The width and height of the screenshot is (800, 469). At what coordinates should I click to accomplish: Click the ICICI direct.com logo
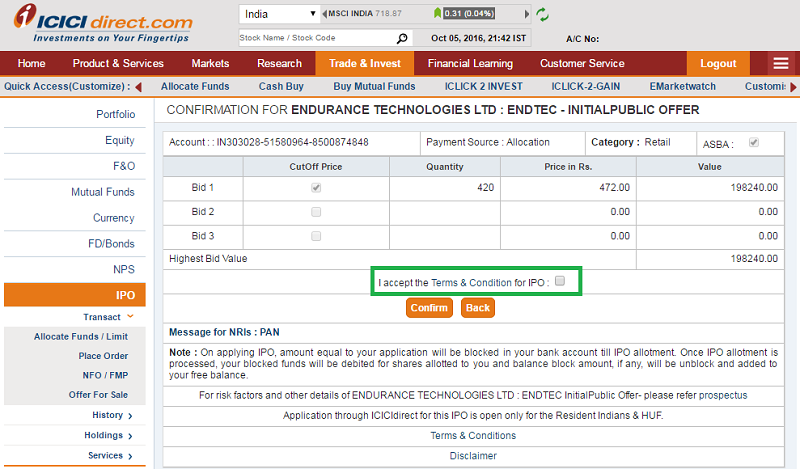pos(104,23)
